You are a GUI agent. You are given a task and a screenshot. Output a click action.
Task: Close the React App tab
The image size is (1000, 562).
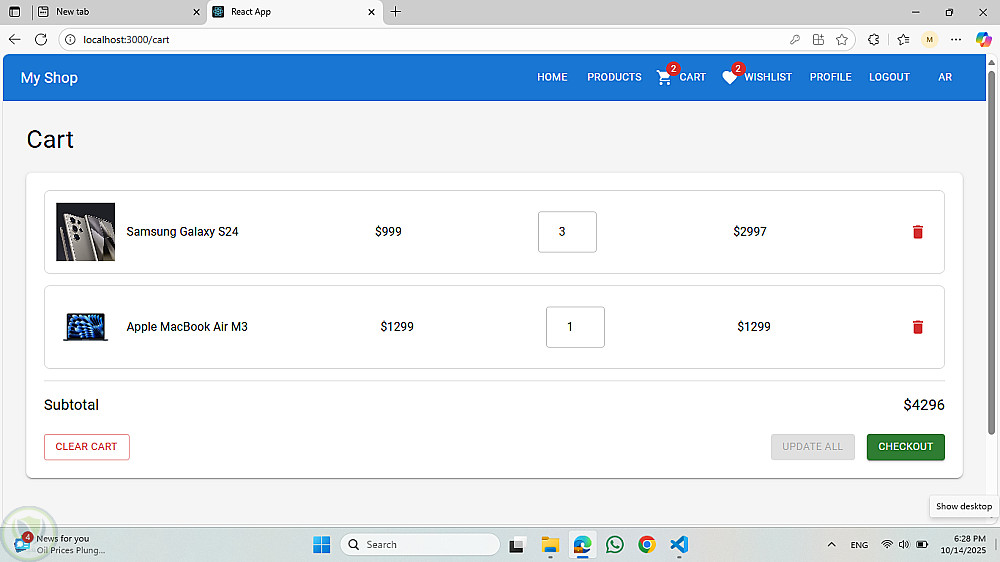(371, 11)
